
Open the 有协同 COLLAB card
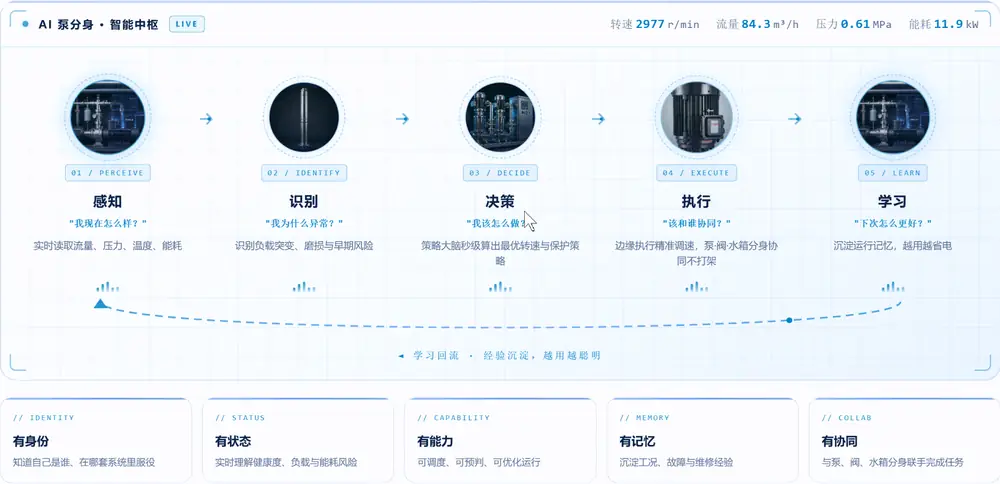click(904, 440)
